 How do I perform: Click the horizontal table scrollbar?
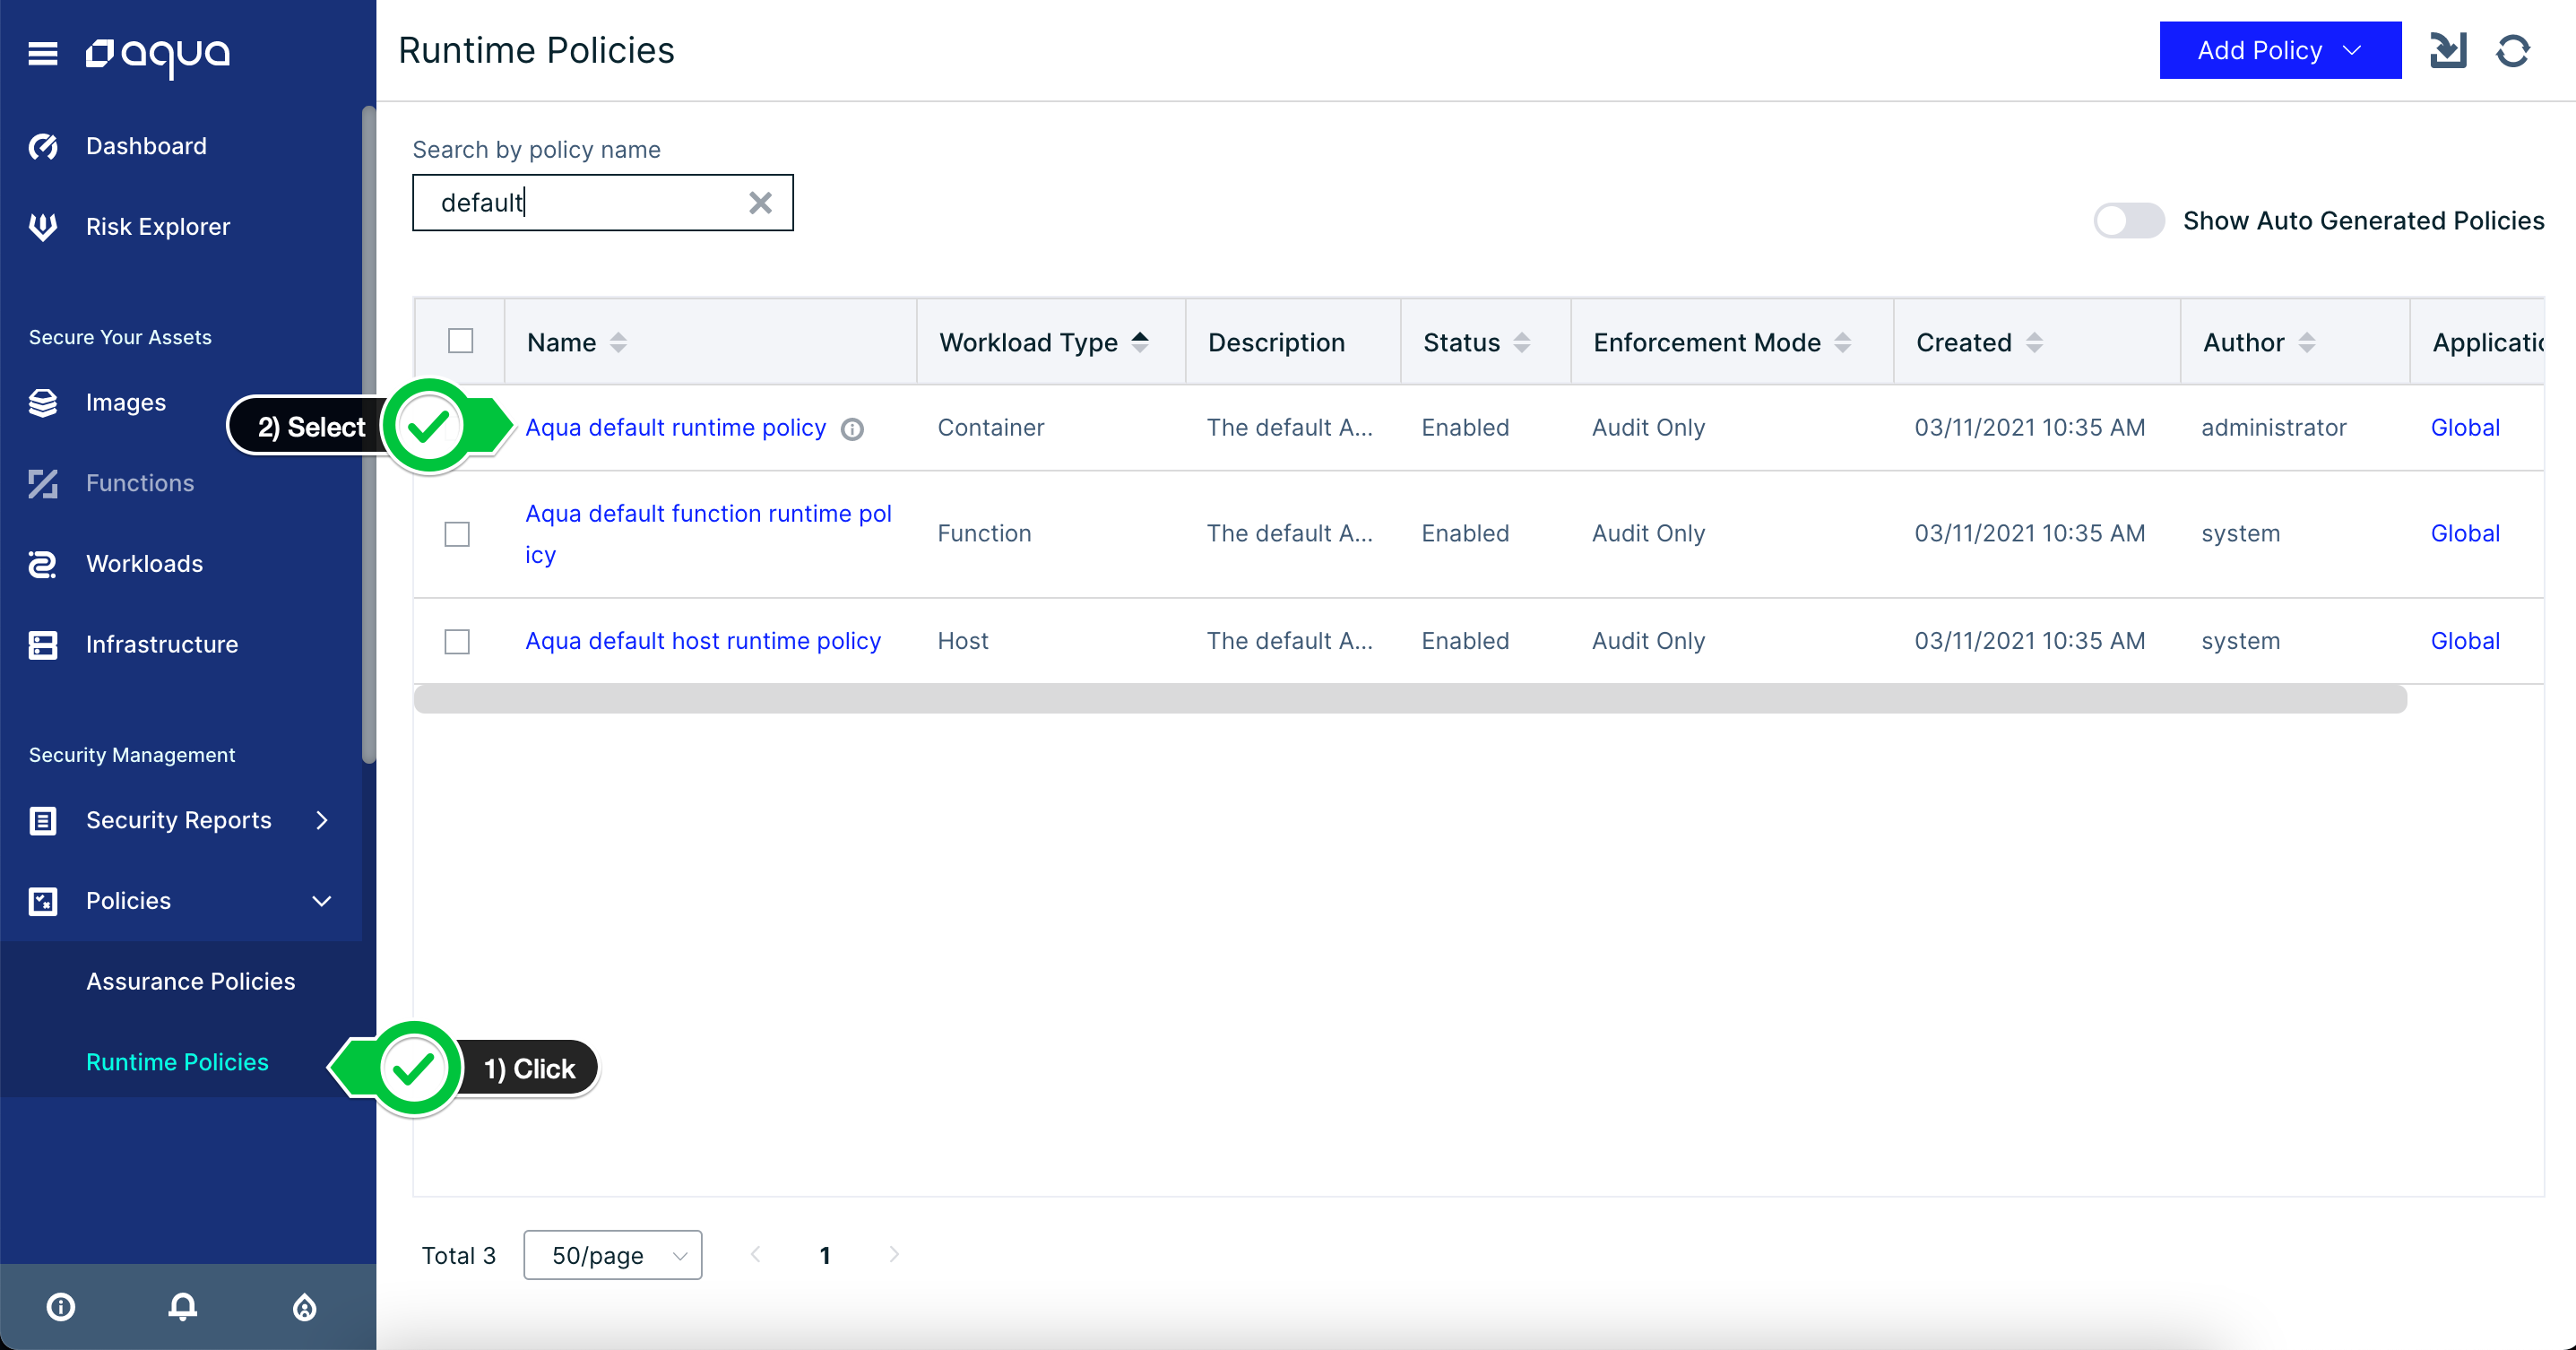tap(1410, 700)
